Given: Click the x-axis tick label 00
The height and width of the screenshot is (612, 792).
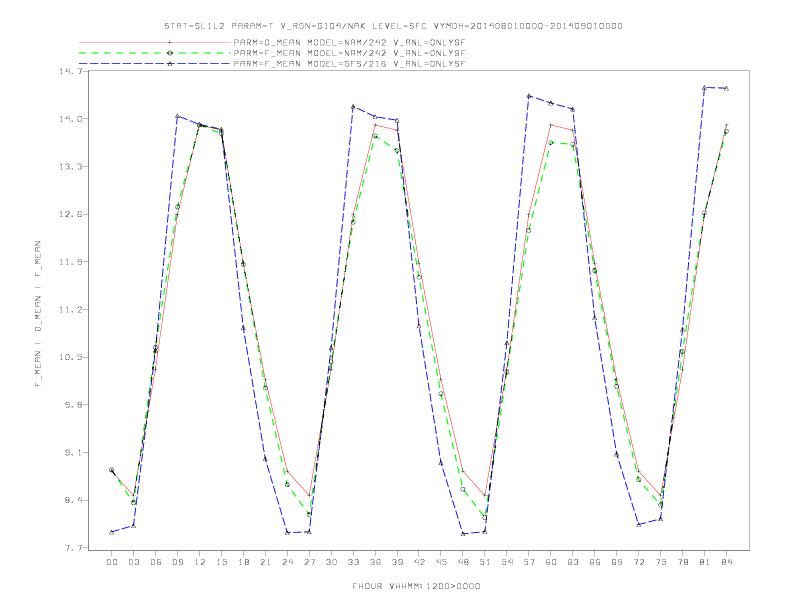Looking at the screenshot, I should (112, 562).
